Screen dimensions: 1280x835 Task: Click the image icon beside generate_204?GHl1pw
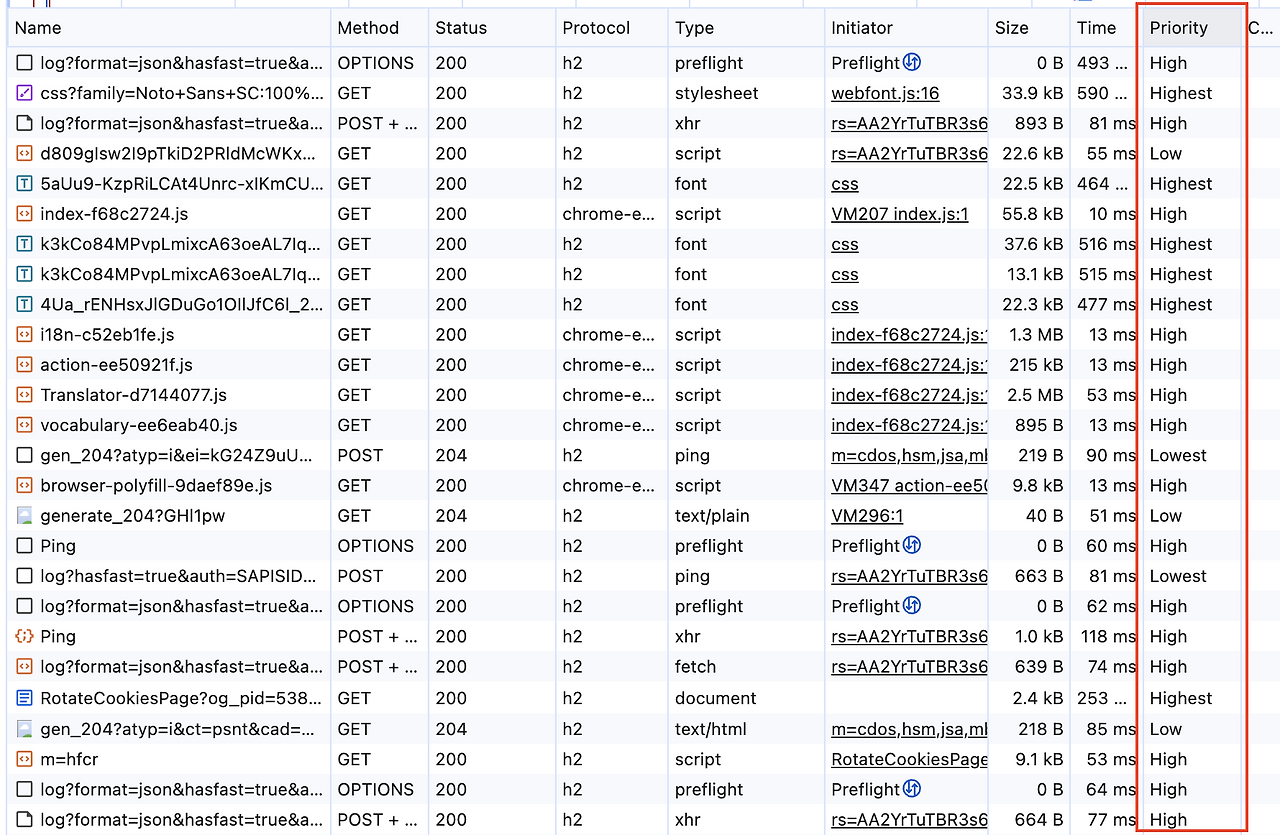tap(24, 516)
